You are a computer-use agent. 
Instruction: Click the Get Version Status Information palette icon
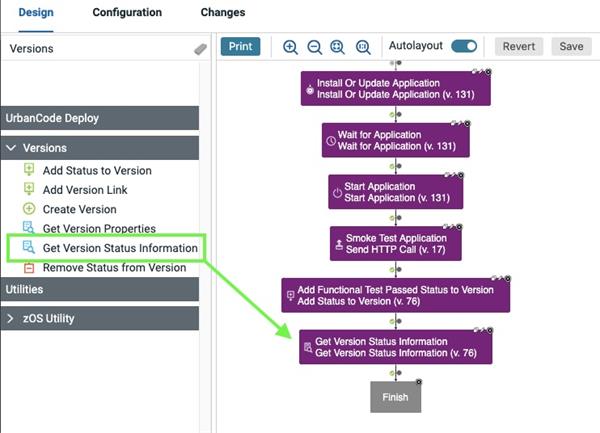point(29,247)
